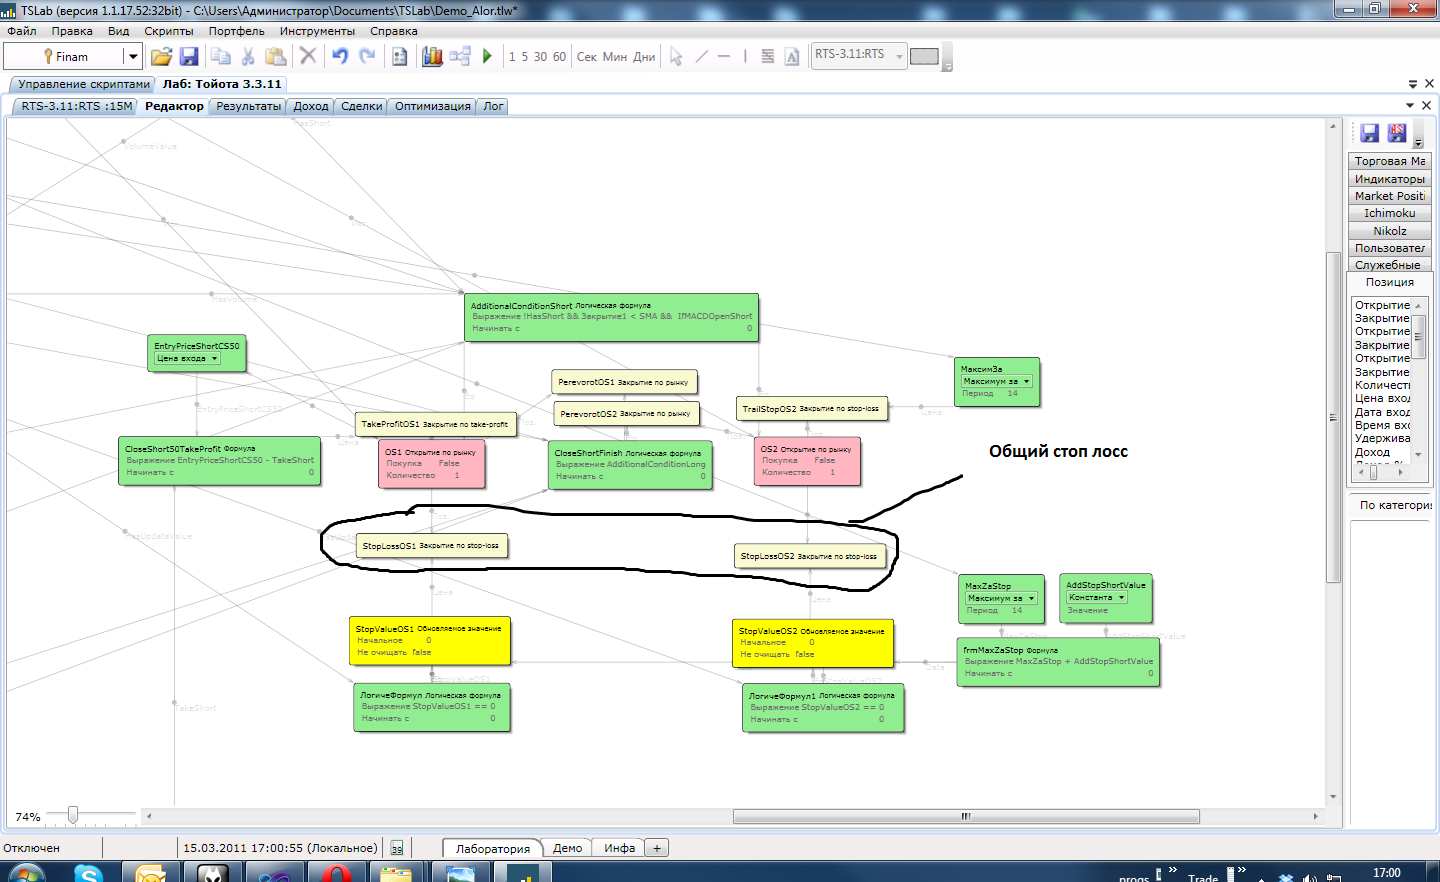Click the save icon in the blocks panel

(1370, 133)
